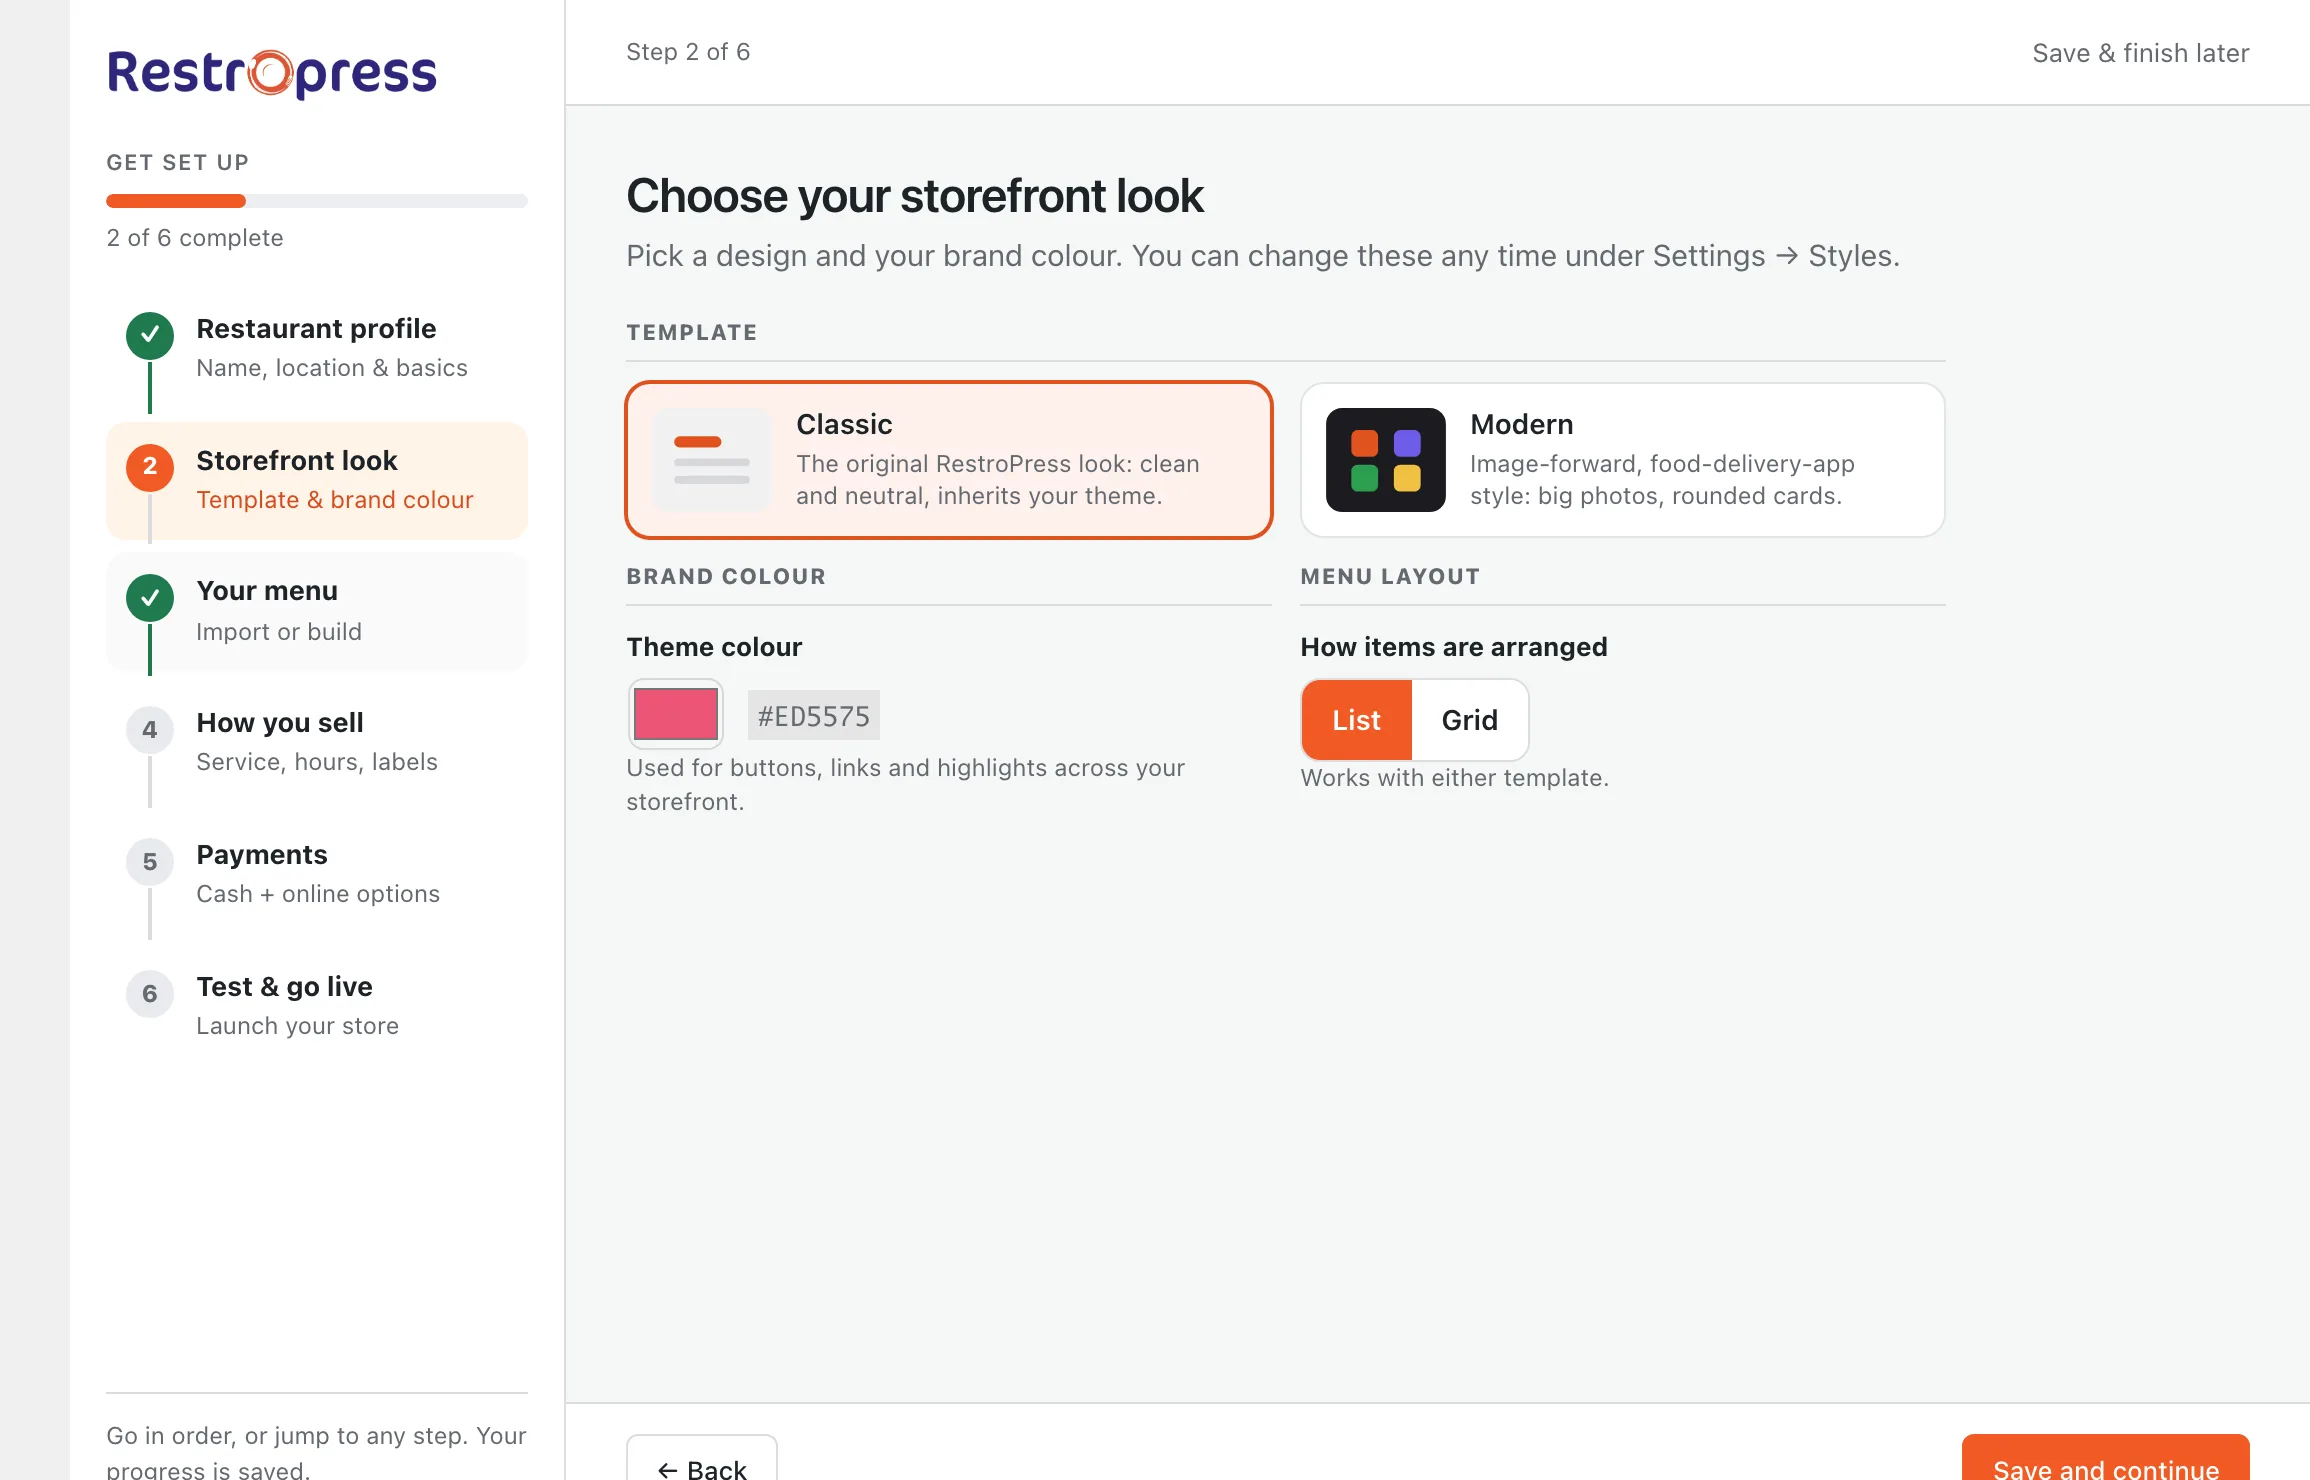2310x1480 pixels.
Task: Open the Test & go live step
Action: tap(317, 1007)
